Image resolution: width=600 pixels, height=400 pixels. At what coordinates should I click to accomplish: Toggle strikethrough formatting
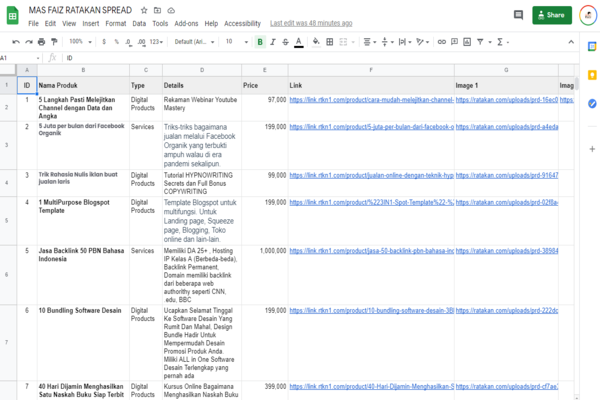[x=286, y=42]
